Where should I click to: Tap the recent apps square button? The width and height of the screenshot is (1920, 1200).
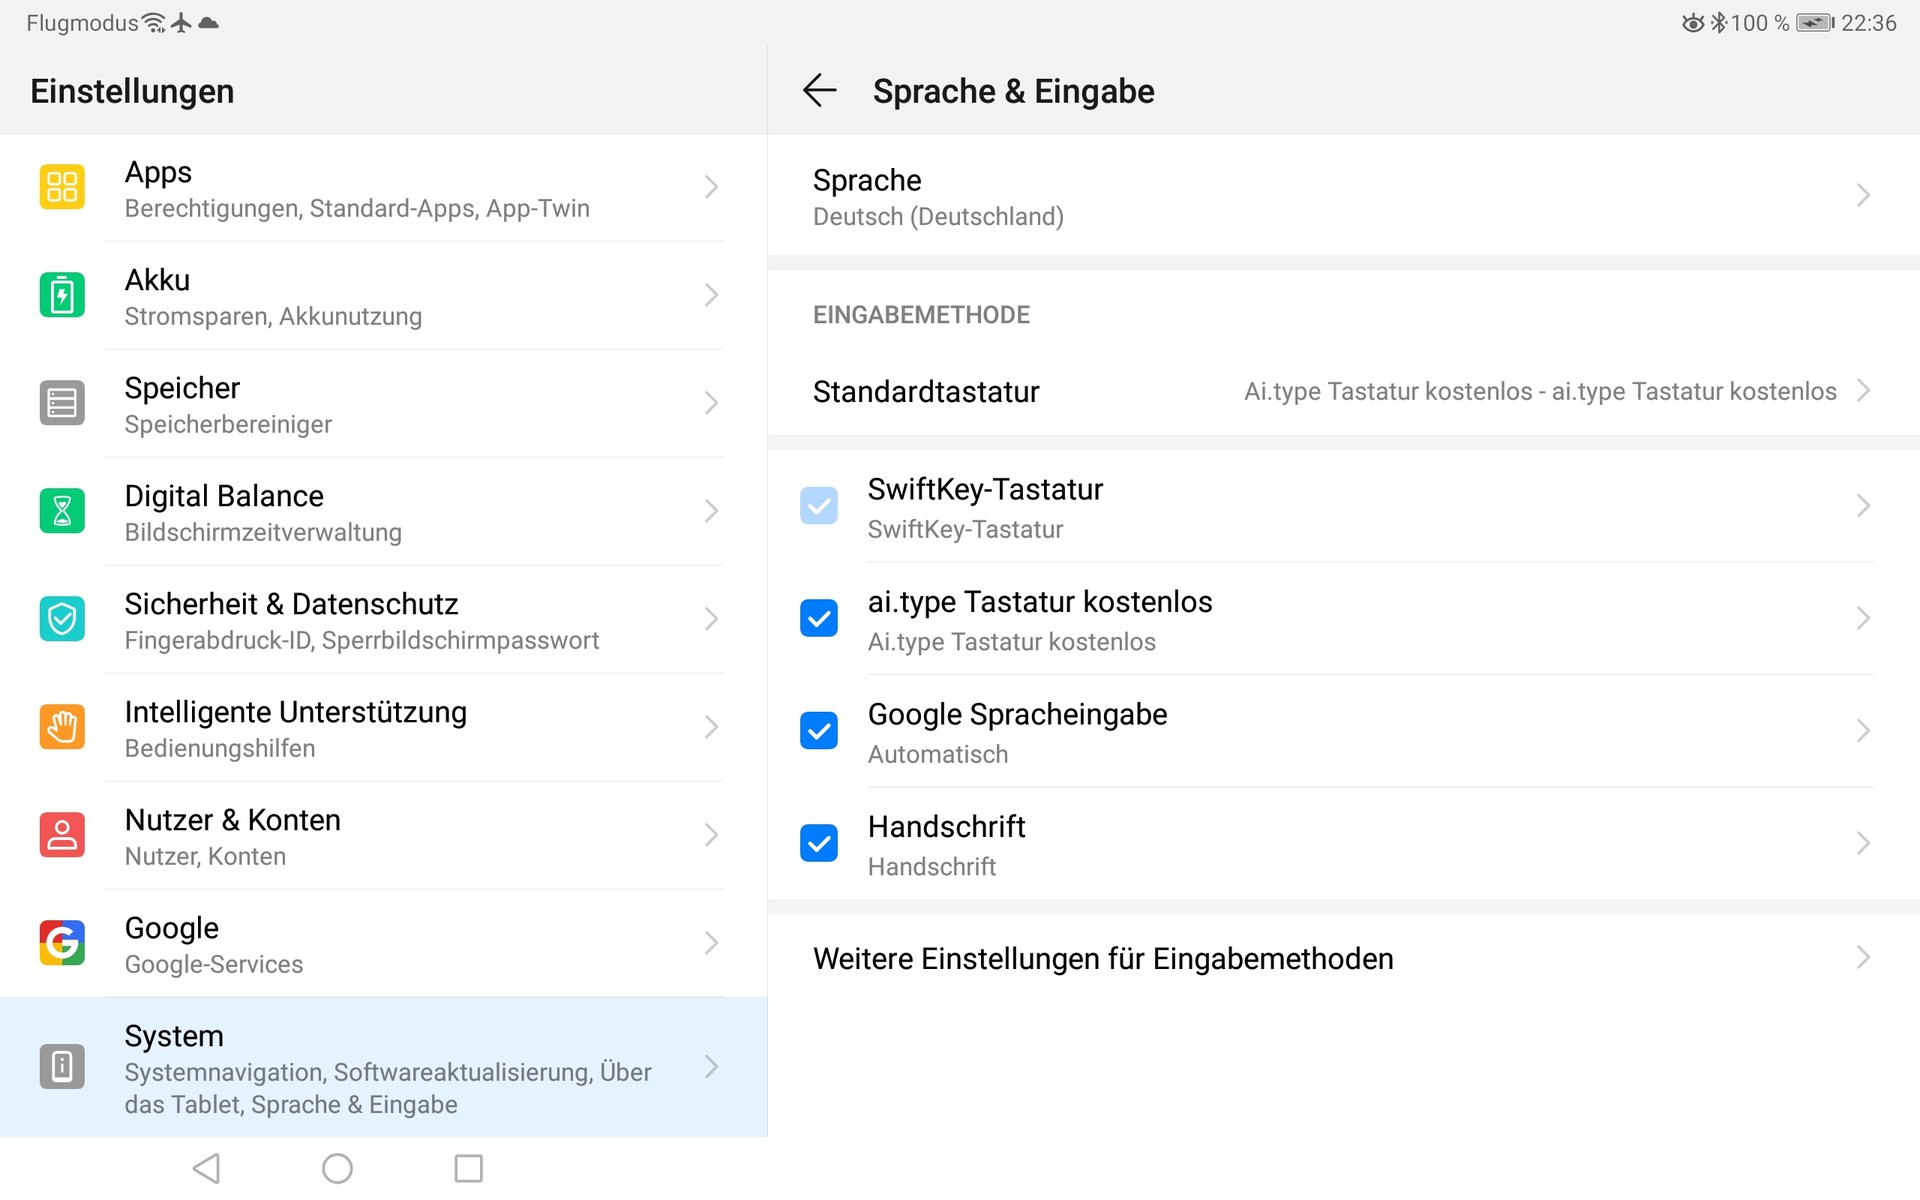point(468,1168)
